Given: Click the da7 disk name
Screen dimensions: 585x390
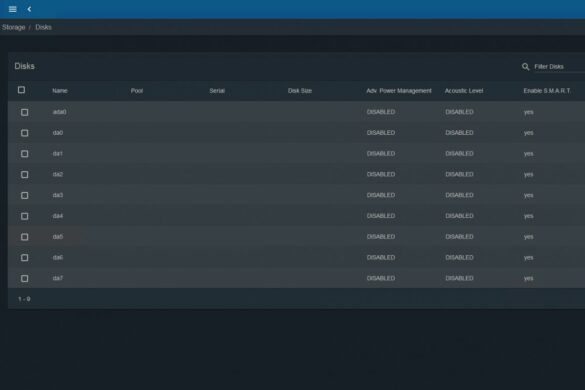Looking at the screenshot, I should pos(58,278).
